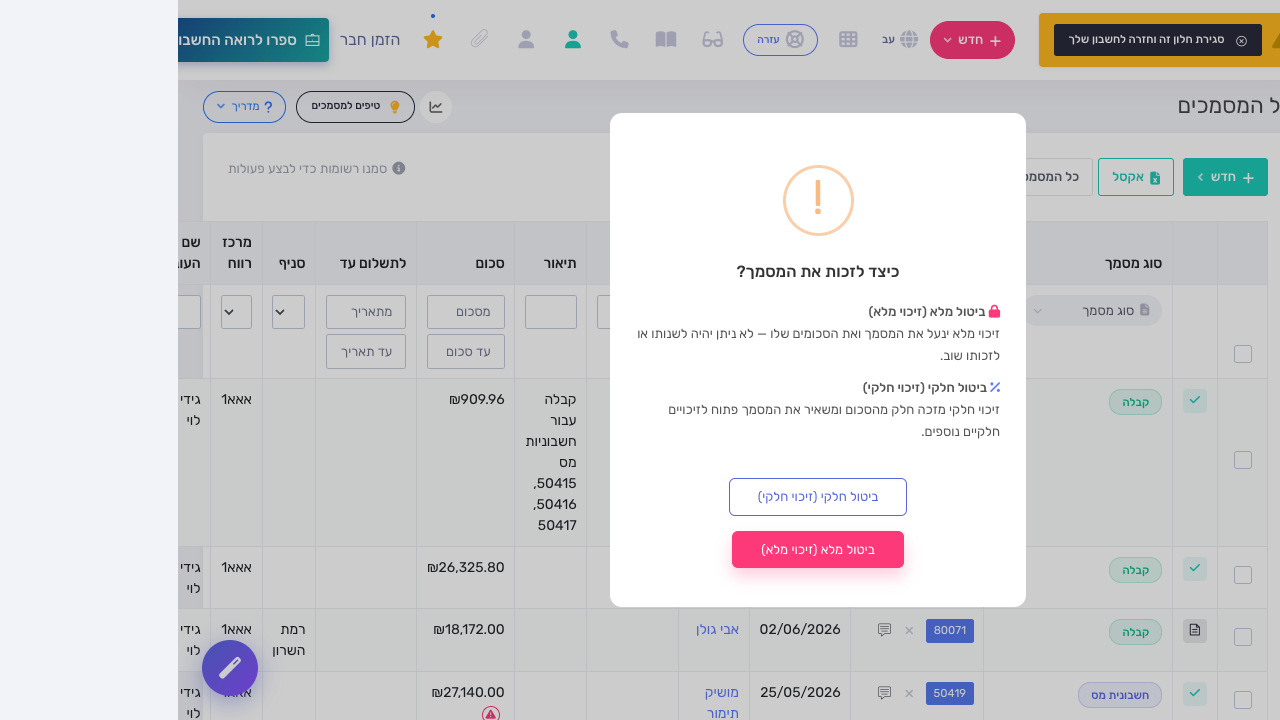Click the gold star favorites icon
This screenshot has height=720, width=1280.
pyautogui.click(x=433, y=39)
